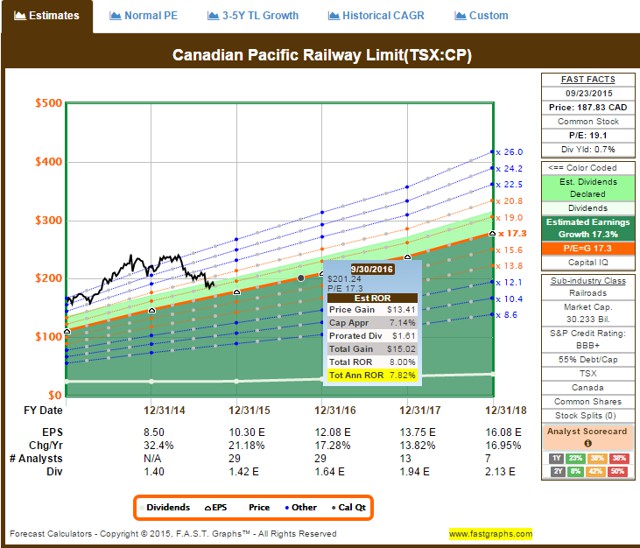
Task: Click Estimated Earnings Growth 17.3% swatch
Action: [588, 228]
